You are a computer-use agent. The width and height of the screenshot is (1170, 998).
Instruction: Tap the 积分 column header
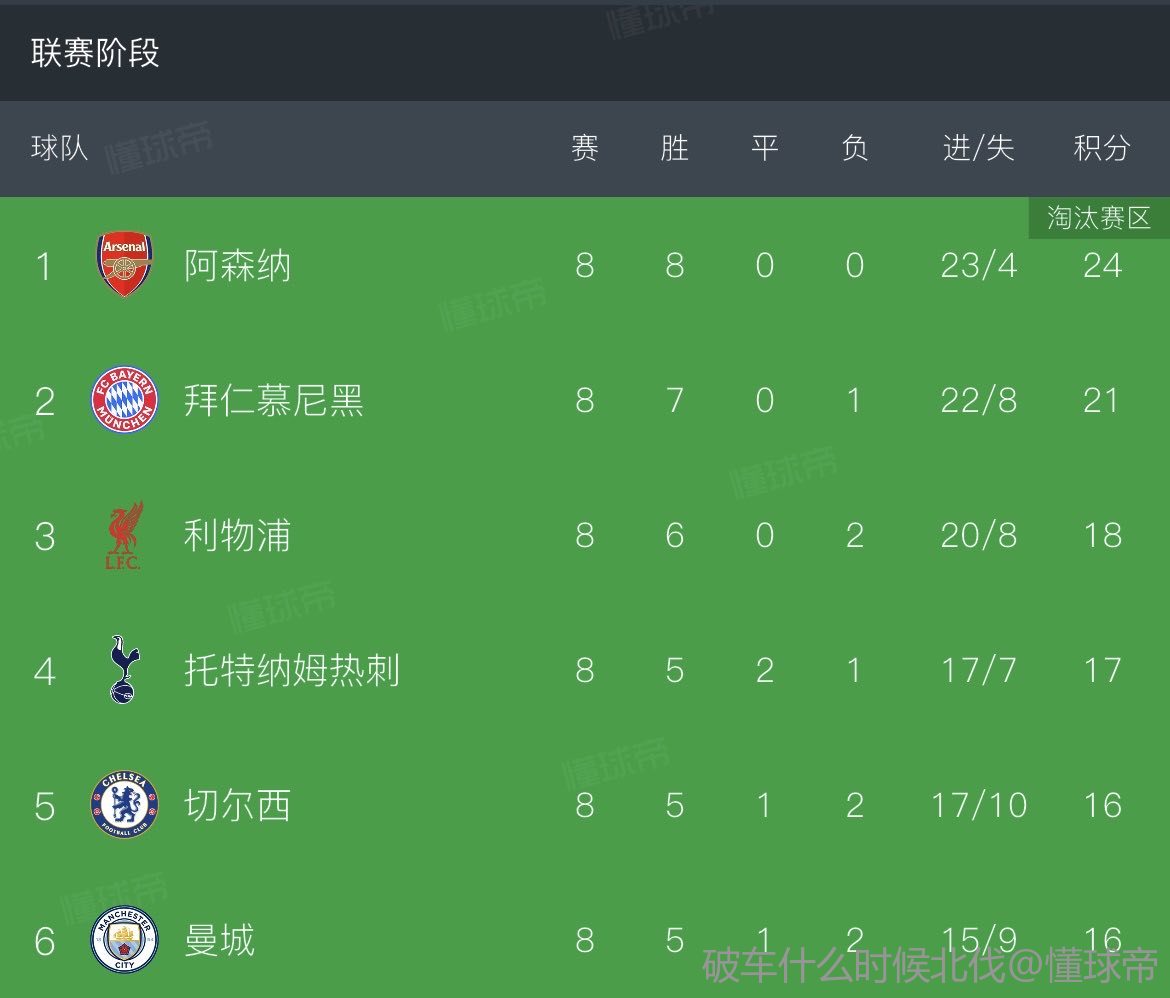(1102, 149)
